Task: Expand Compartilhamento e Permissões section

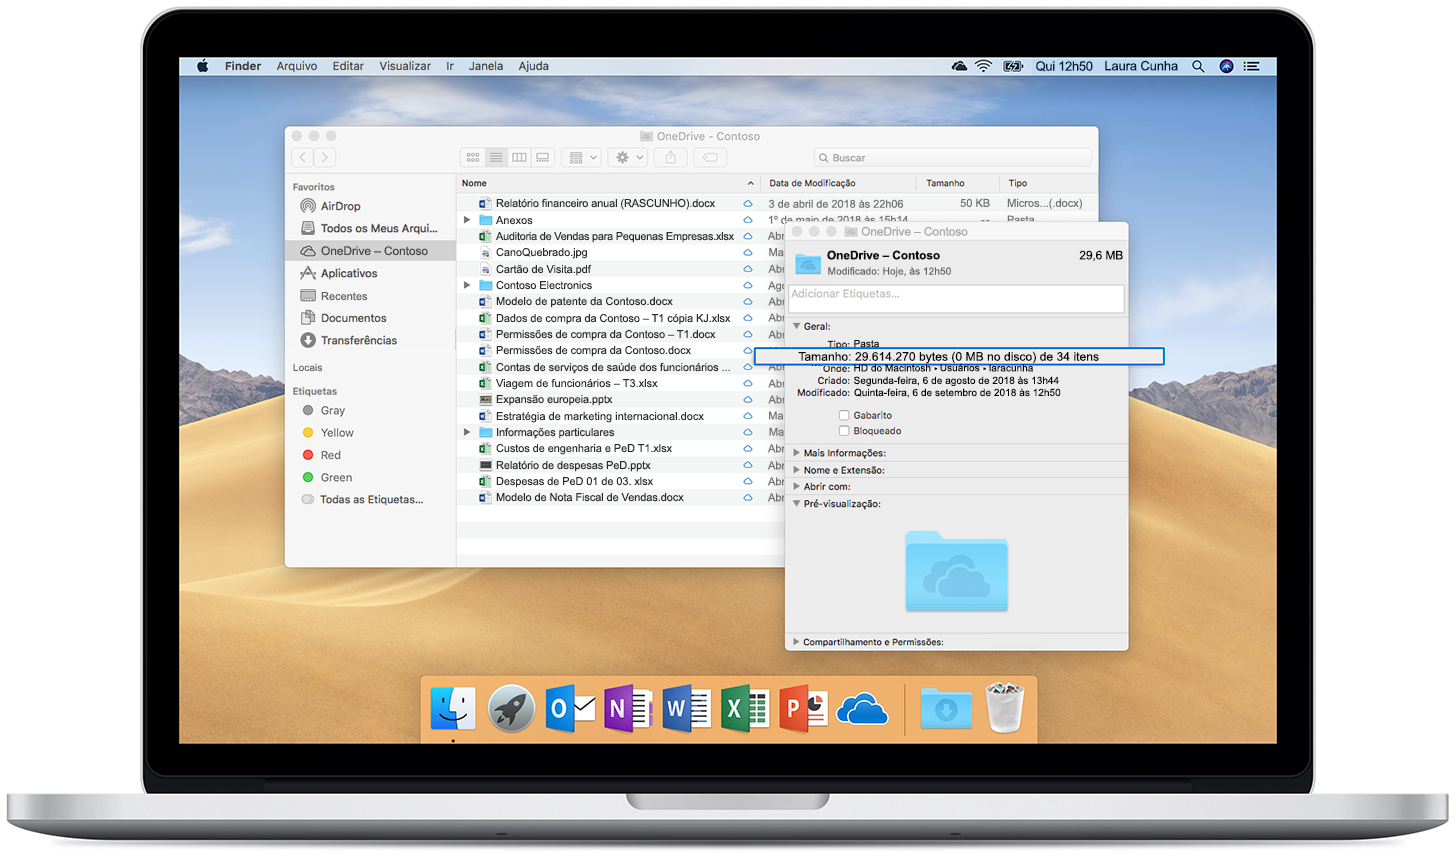Action: coord(797,642)
